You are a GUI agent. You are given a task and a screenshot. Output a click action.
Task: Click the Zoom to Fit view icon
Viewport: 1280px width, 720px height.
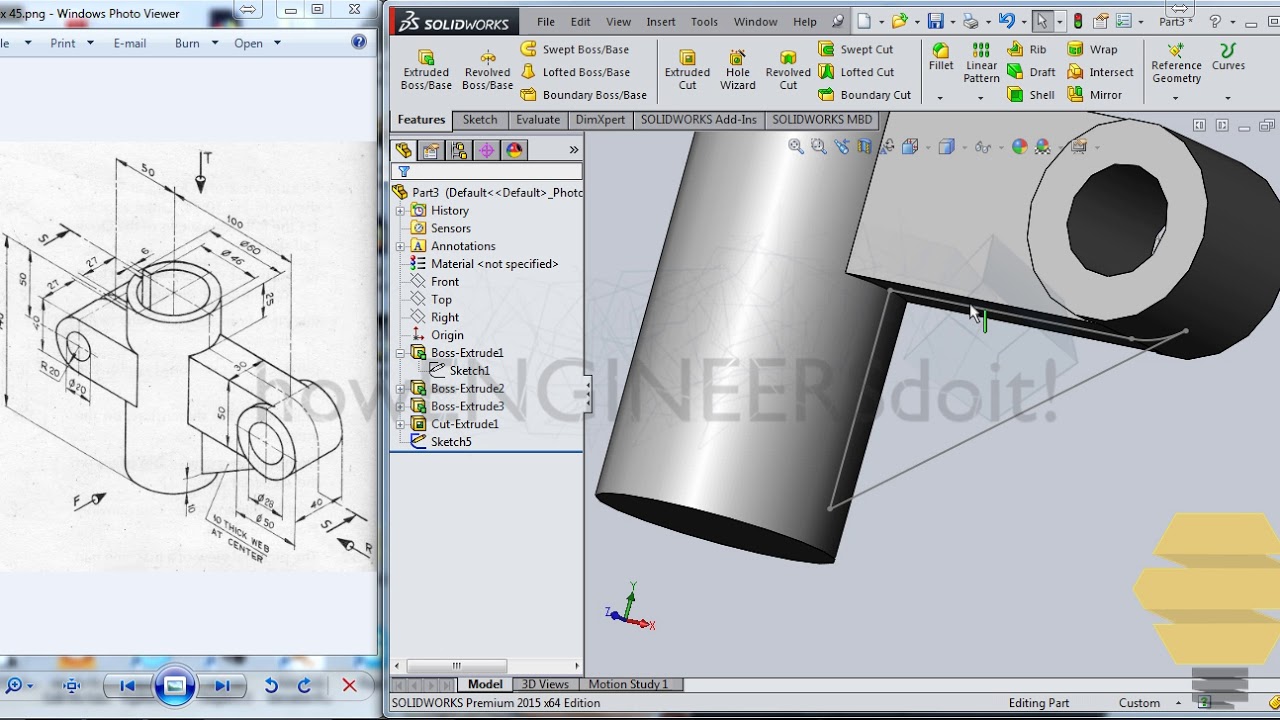point(796,146)
